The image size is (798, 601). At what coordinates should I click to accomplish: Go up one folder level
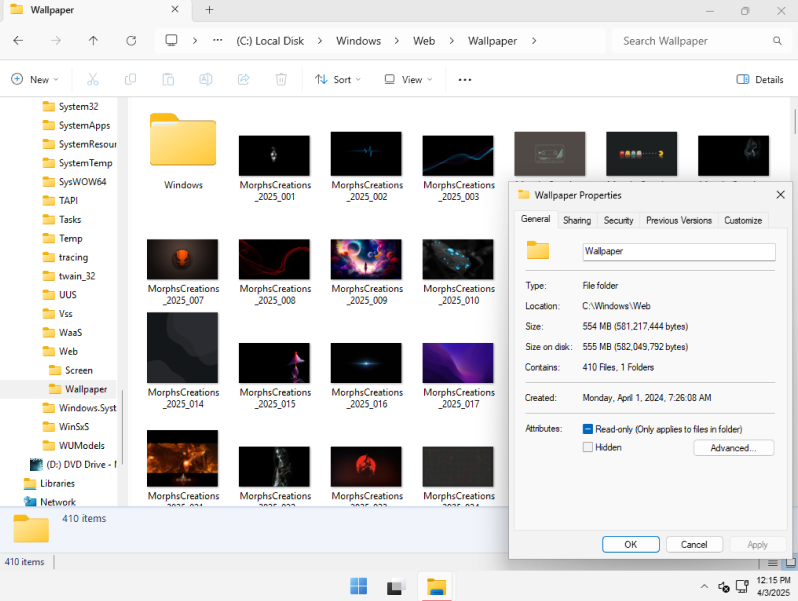pyautogui.click(x=93, y=41)
